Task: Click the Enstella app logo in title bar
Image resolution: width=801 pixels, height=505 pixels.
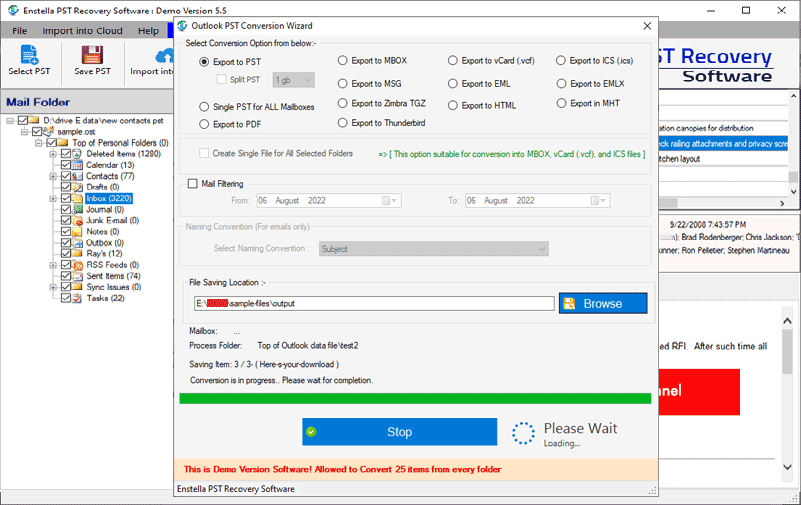Action: coord(12,10)
